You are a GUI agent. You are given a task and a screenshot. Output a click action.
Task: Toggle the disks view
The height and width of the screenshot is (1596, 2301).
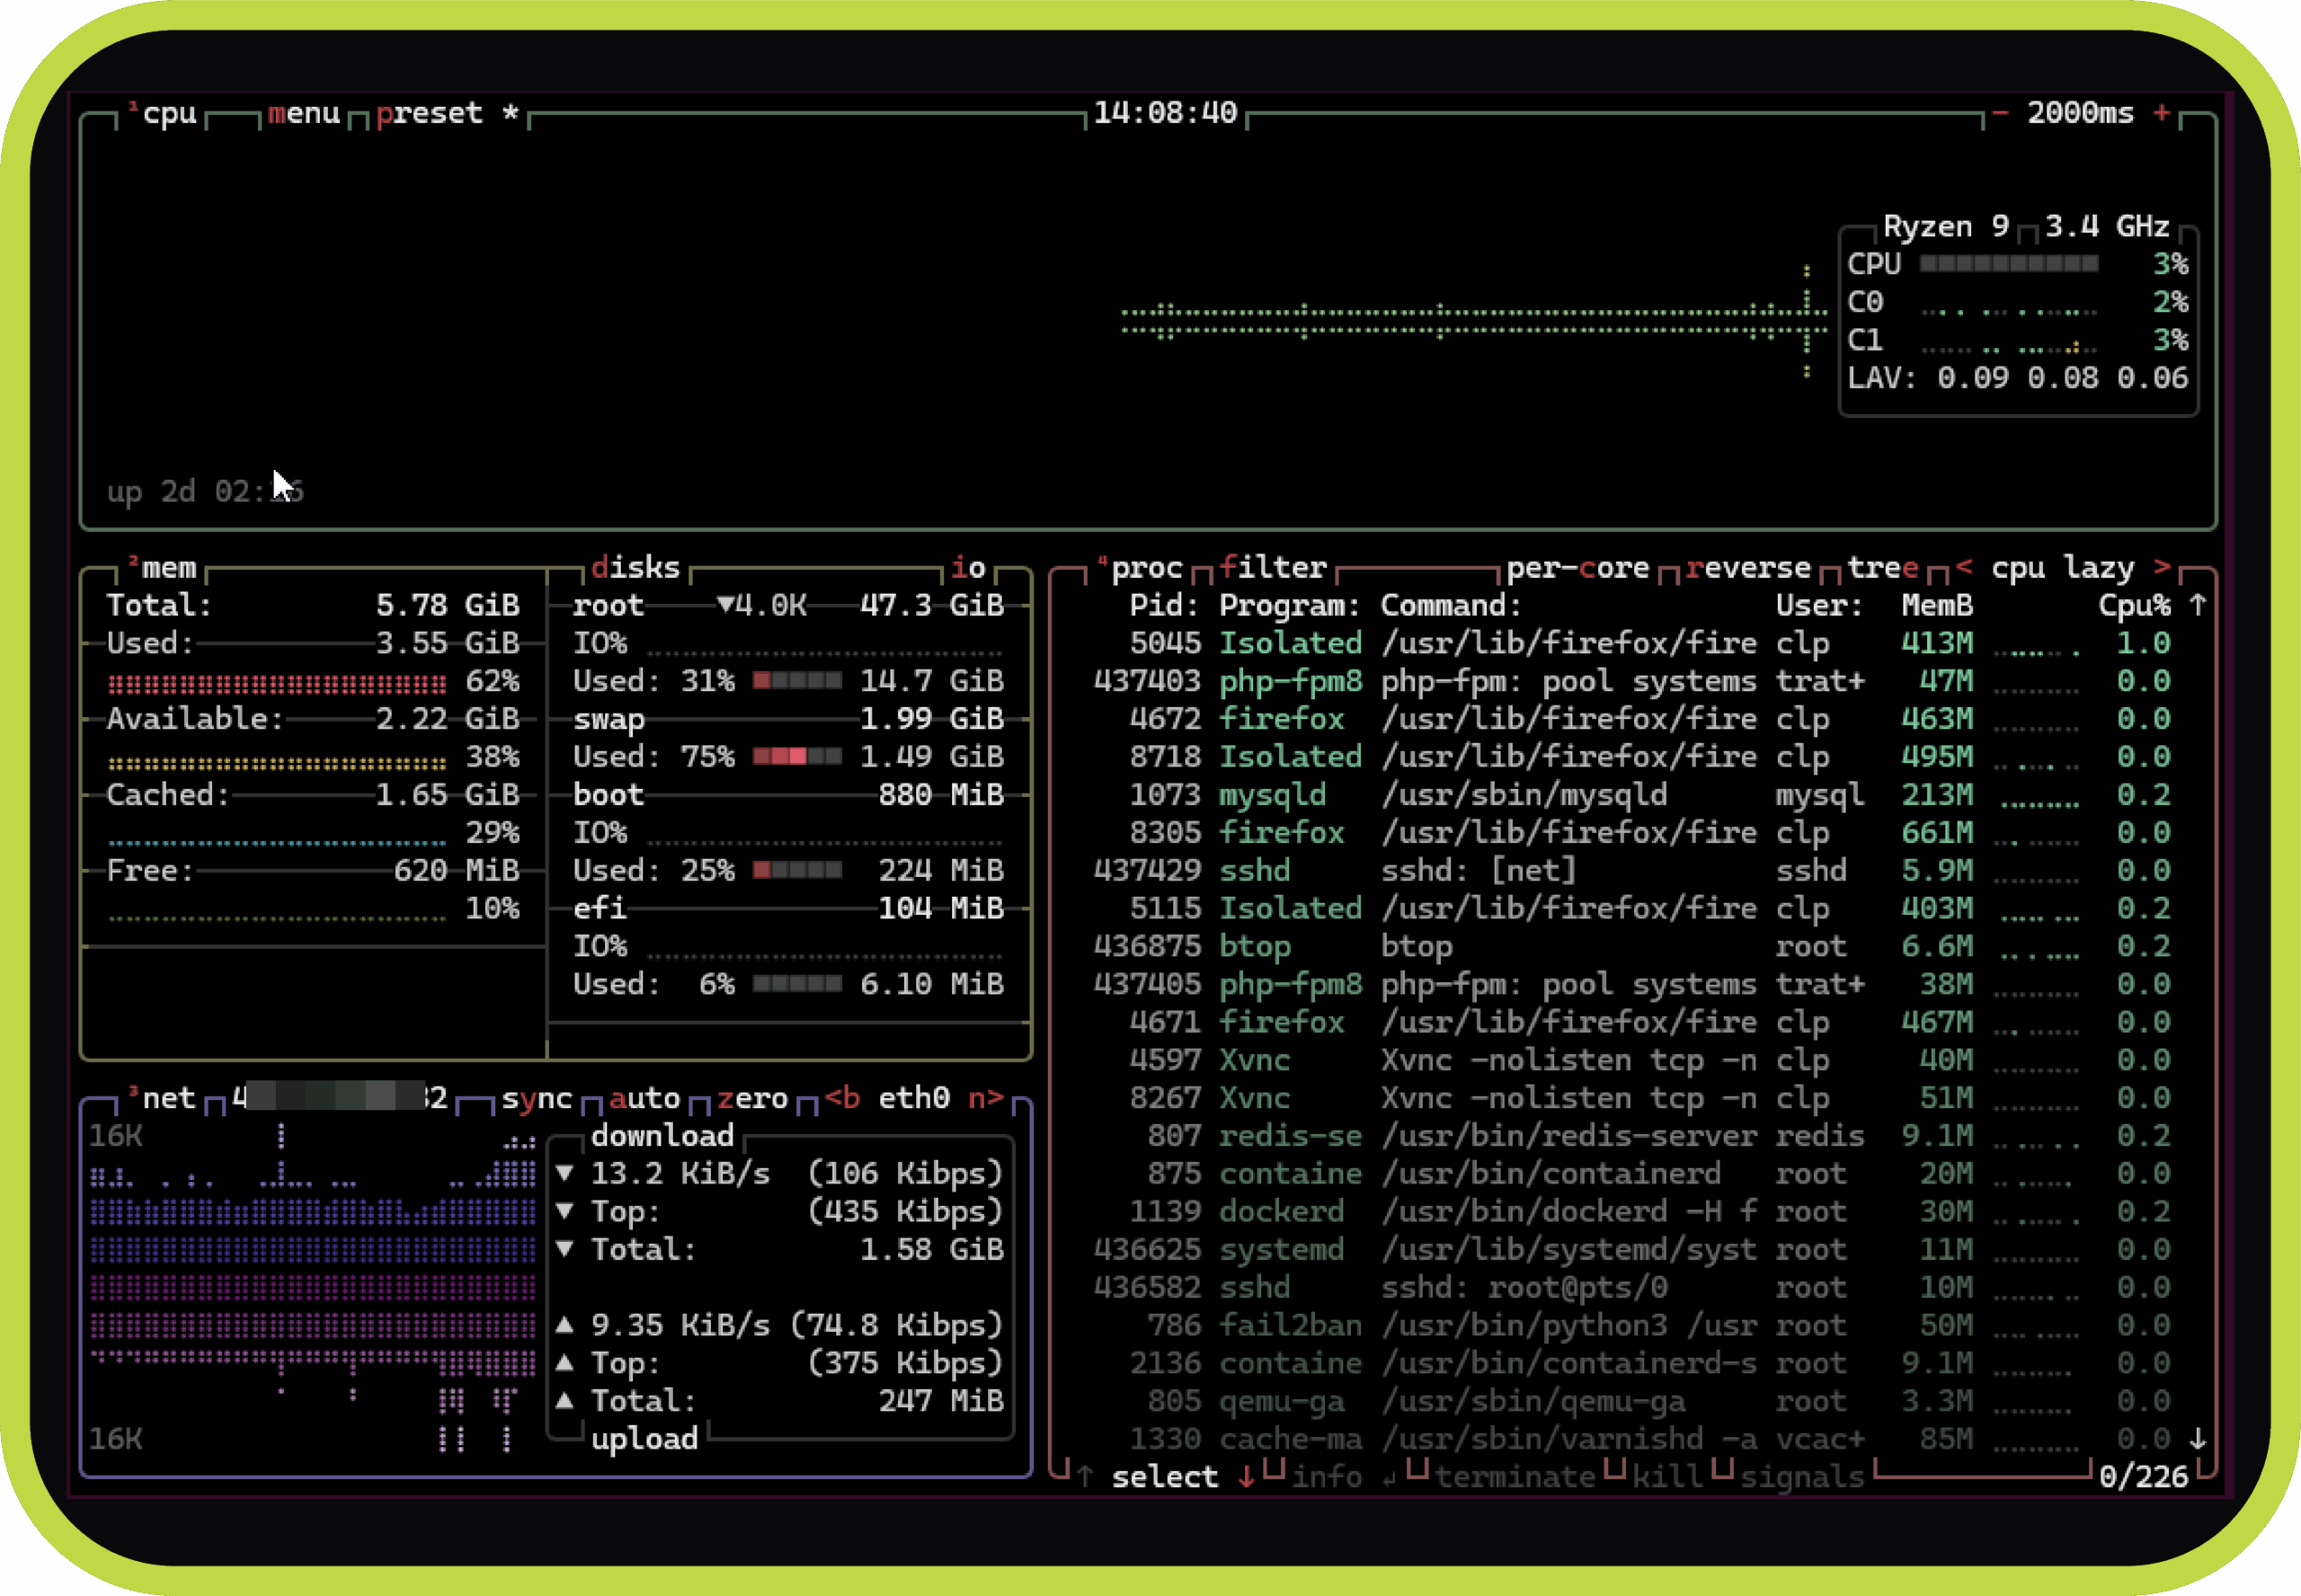click(636, 568)
